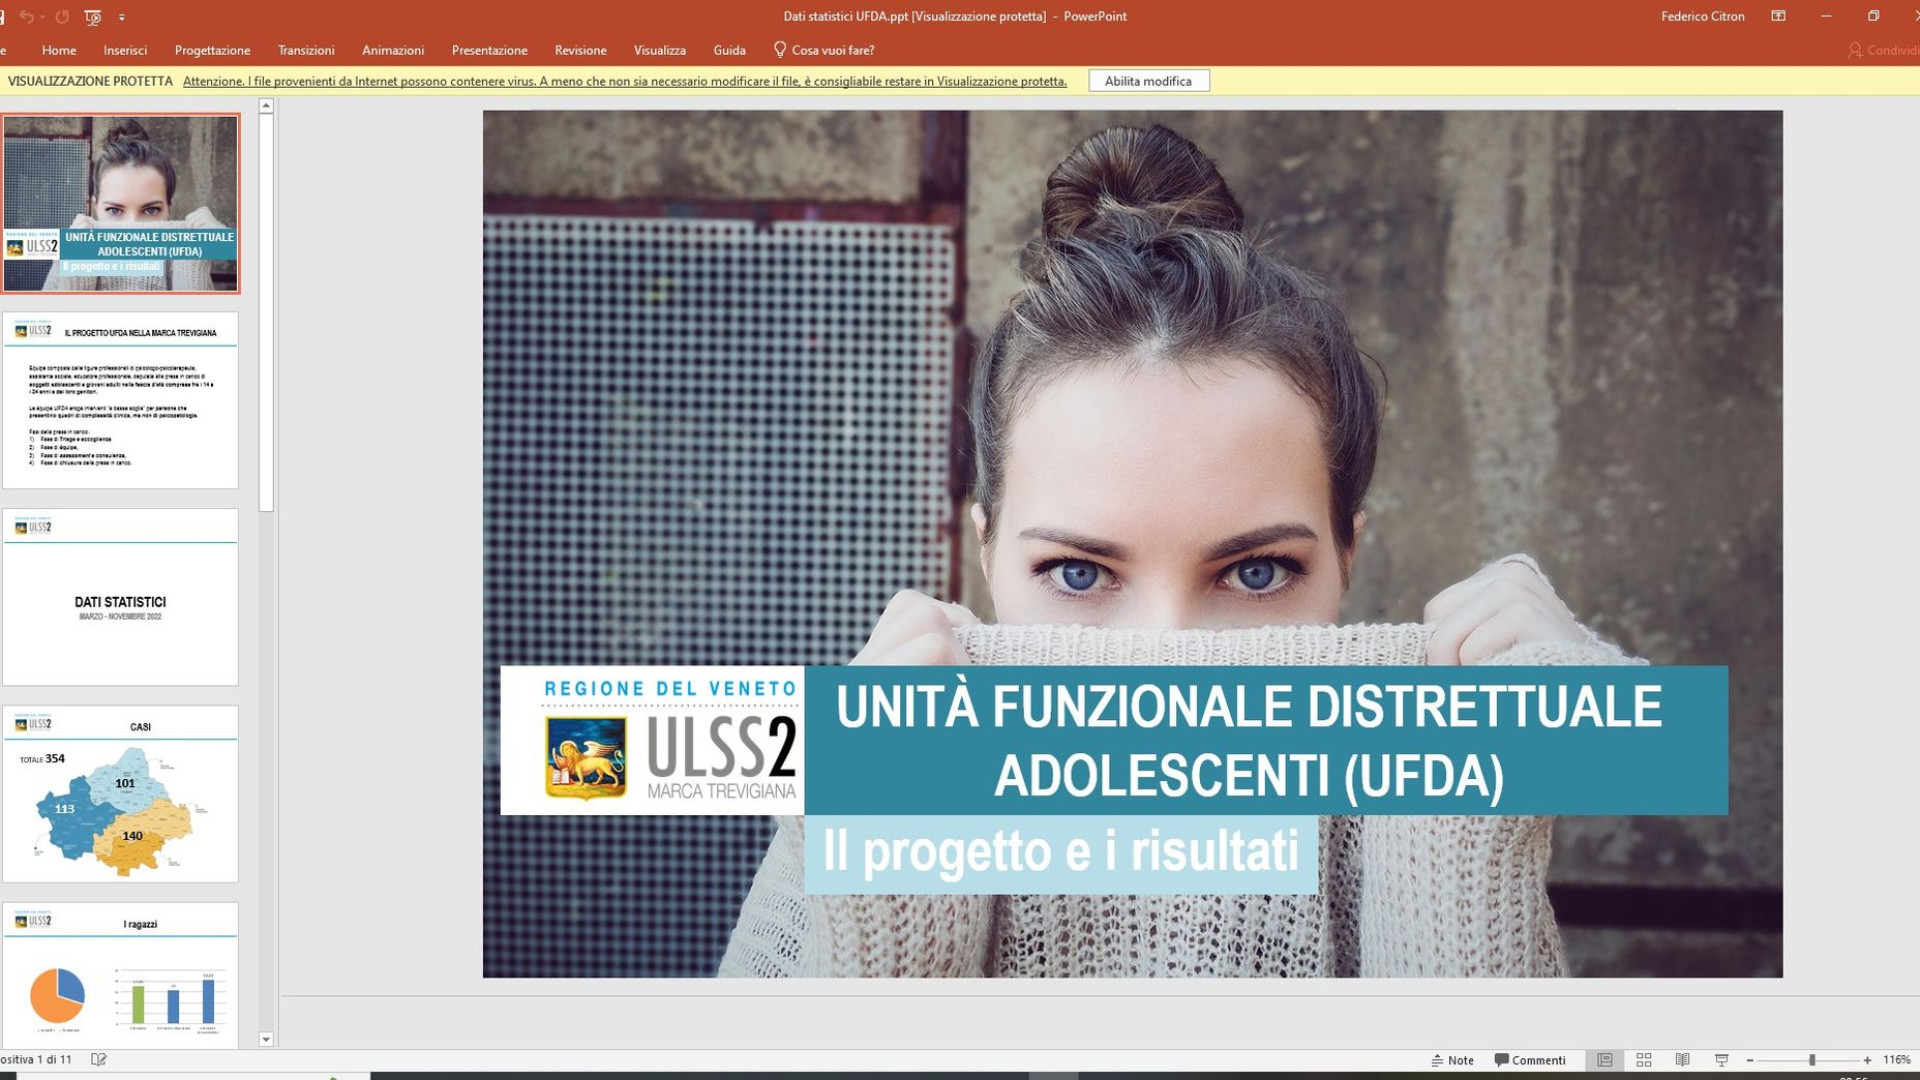Image resolution: width=1920 pixels, height=1080 pixels.
Task: Expand Customize Quick Access Toolbar dropdown
Action: [122, 17]
